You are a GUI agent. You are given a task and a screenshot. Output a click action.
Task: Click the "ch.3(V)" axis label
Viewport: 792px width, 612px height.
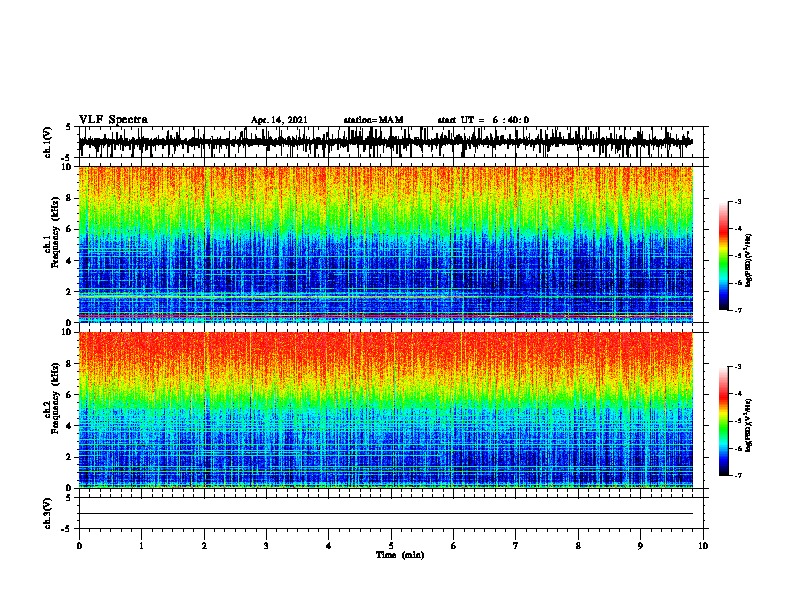[48, 513]
